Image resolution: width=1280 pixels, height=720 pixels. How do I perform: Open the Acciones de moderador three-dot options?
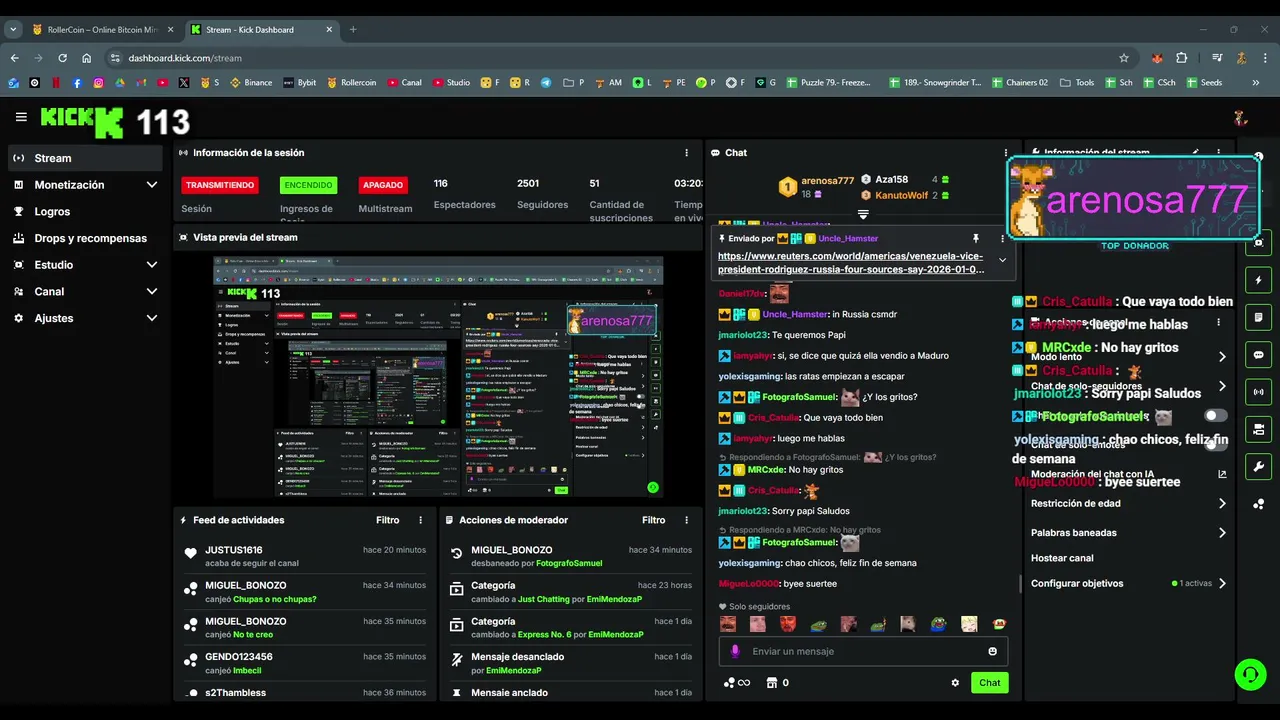686,520
